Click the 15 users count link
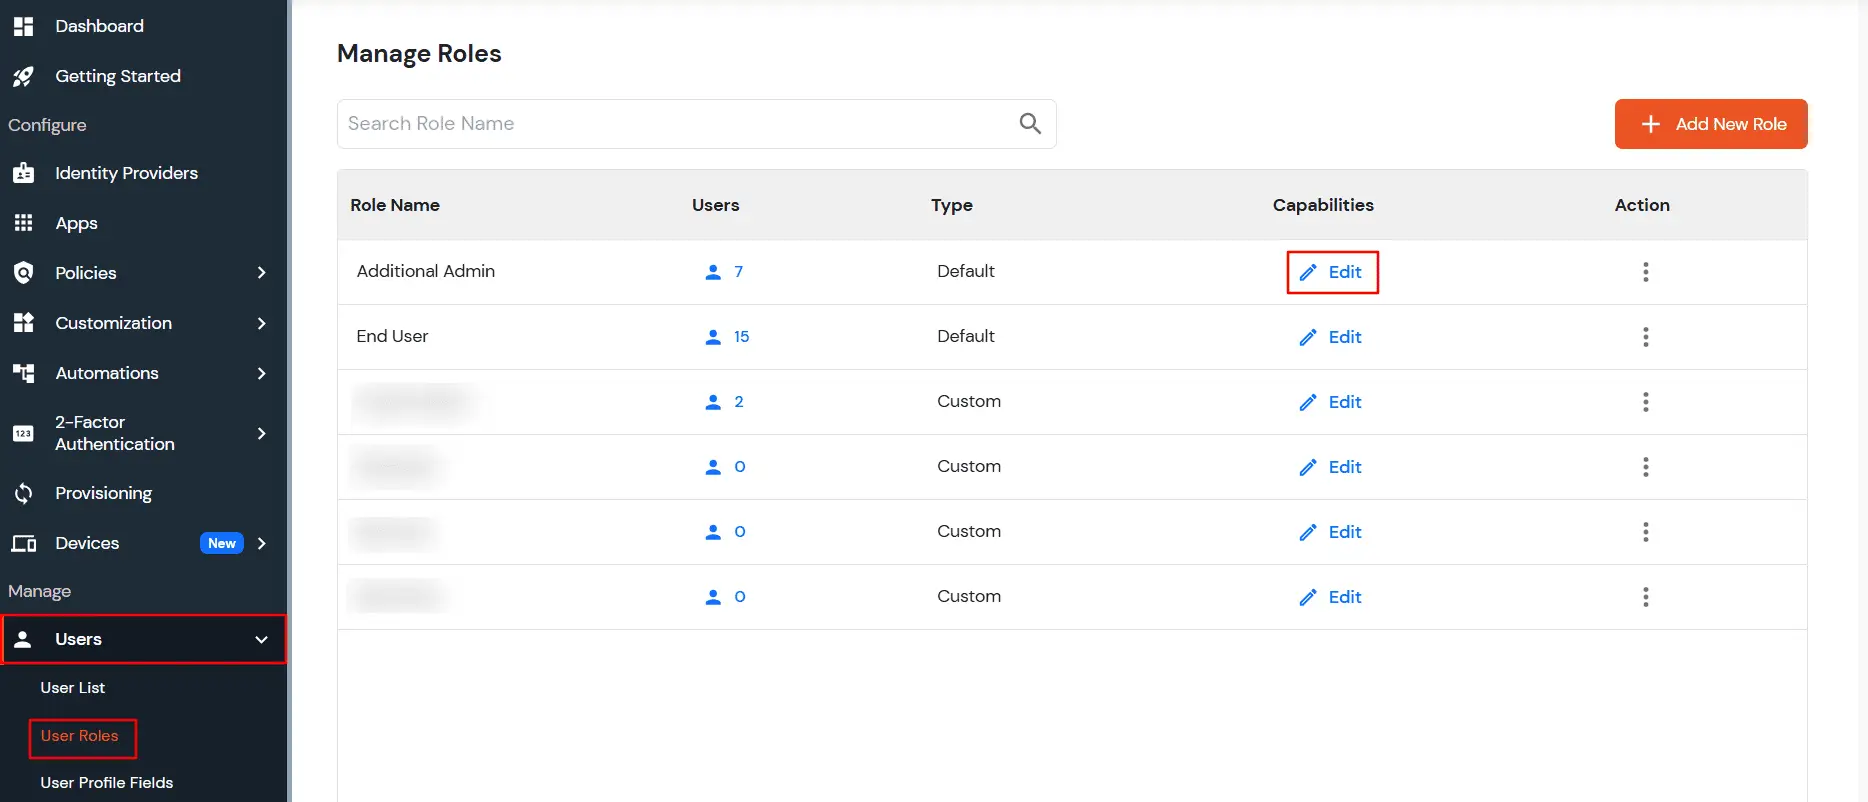1868x802 pixels. [741, 337]
